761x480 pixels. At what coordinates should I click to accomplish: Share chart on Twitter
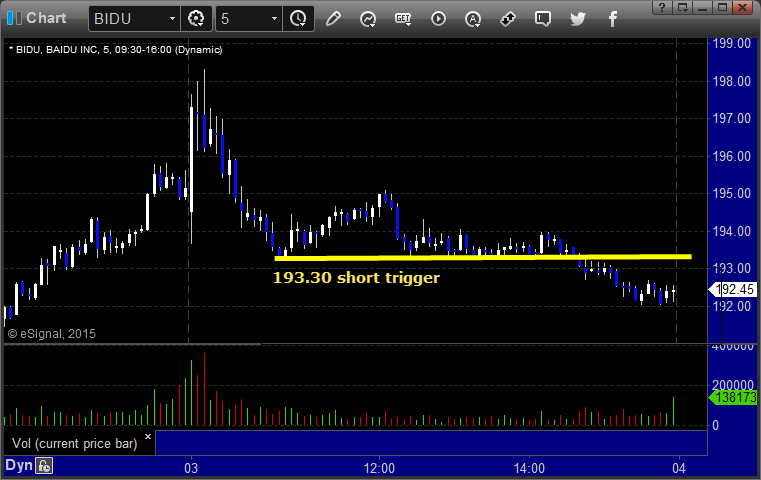pyautogui.click(x=578, y=19)
